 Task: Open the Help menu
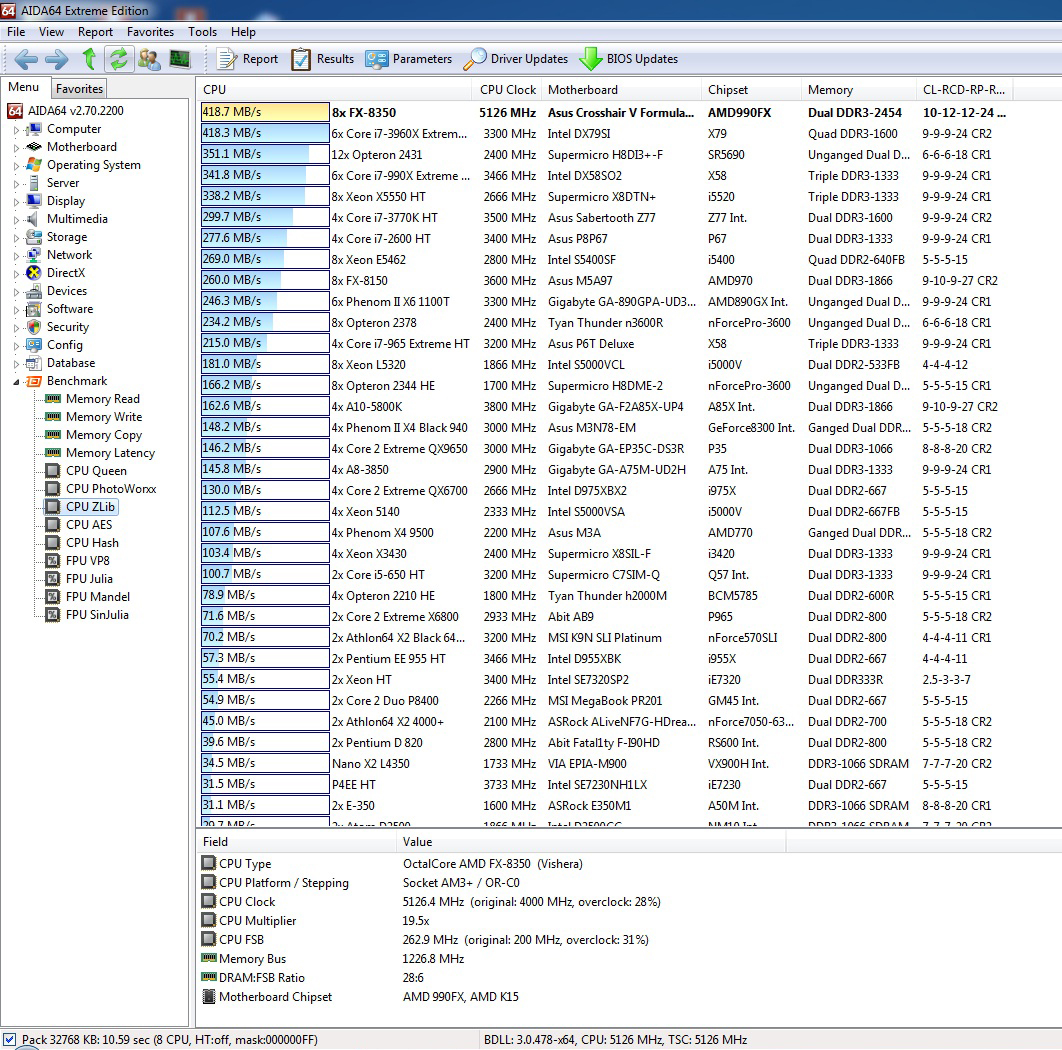(243, 32)
